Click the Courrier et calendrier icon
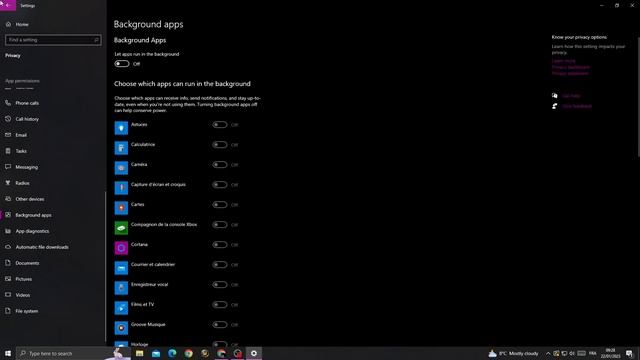The height and width of the screenshot is (360, 640). tap(121, 268)
